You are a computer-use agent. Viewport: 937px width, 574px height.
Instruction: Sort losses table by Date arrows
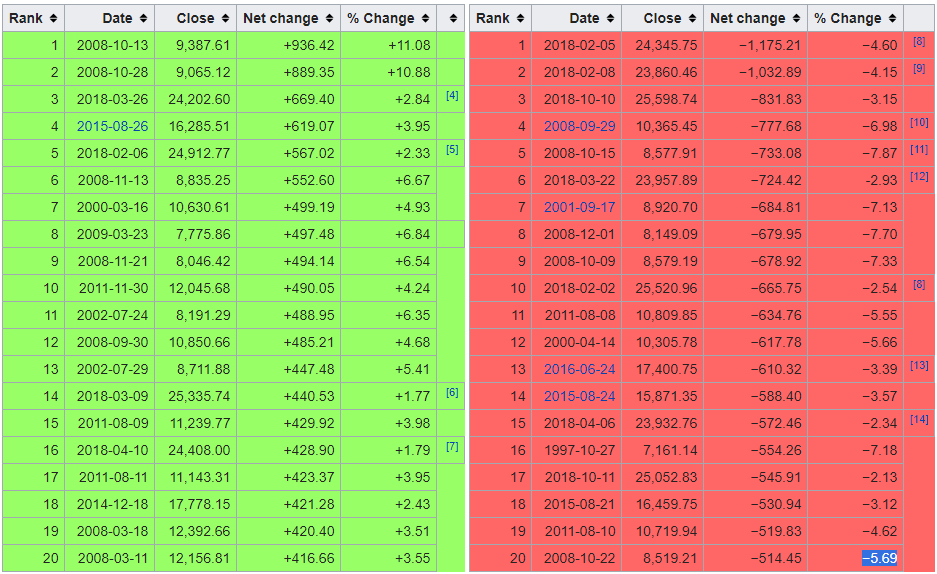610,19
